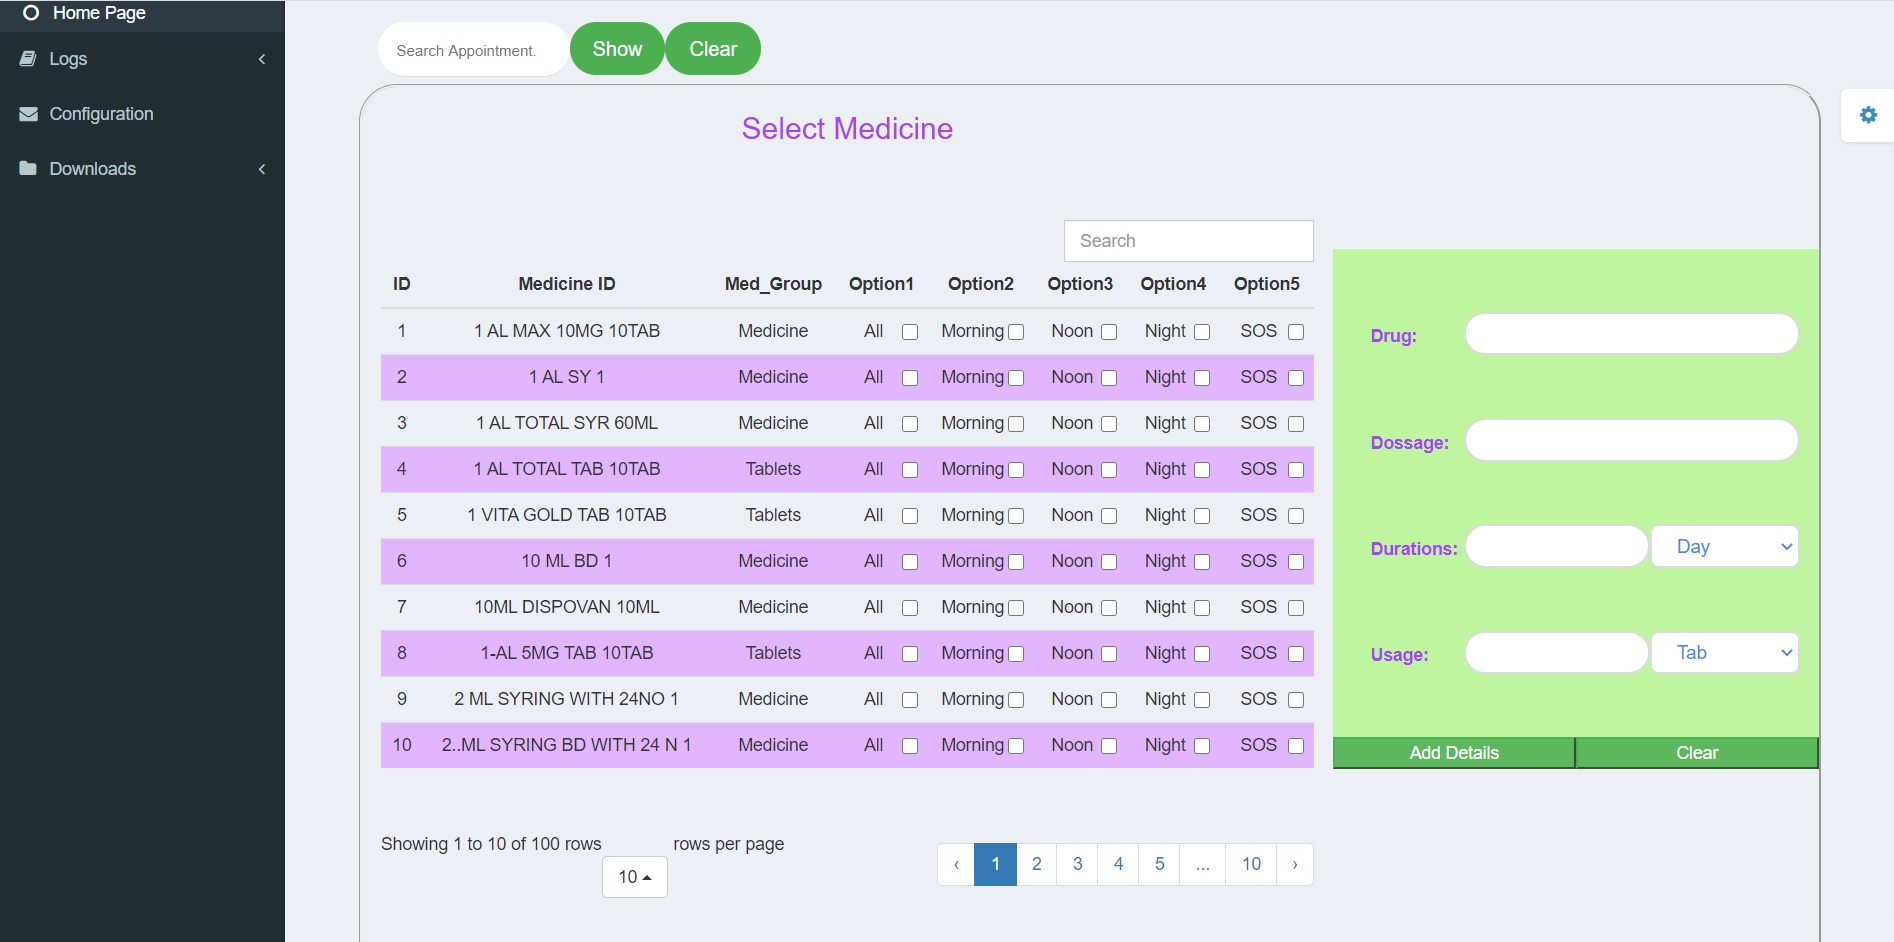1894x942 pixels.
Task: Go to previous page arrow
Action: pos(956,864)
